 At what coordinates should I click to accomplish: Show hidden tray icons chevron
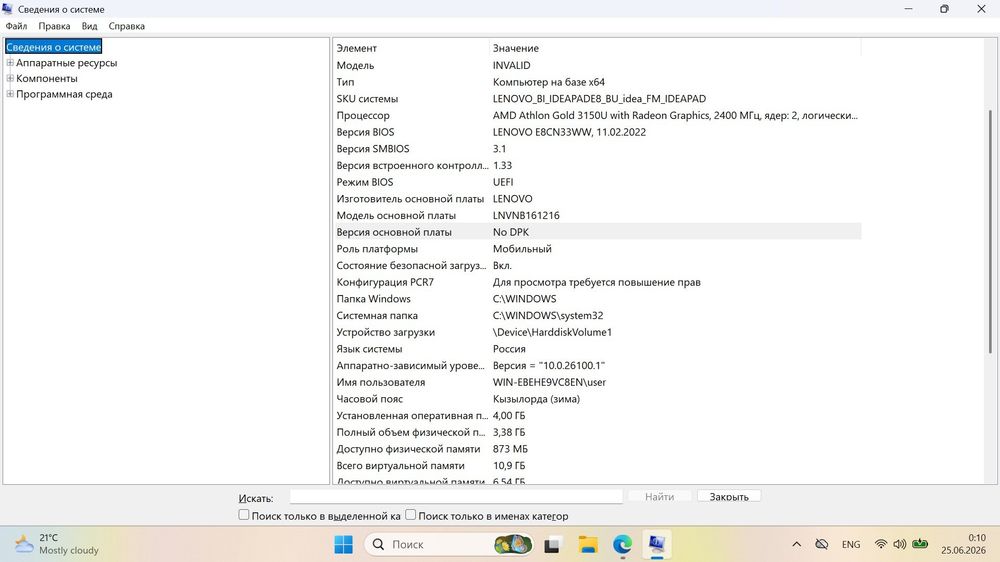pos(797,544)
